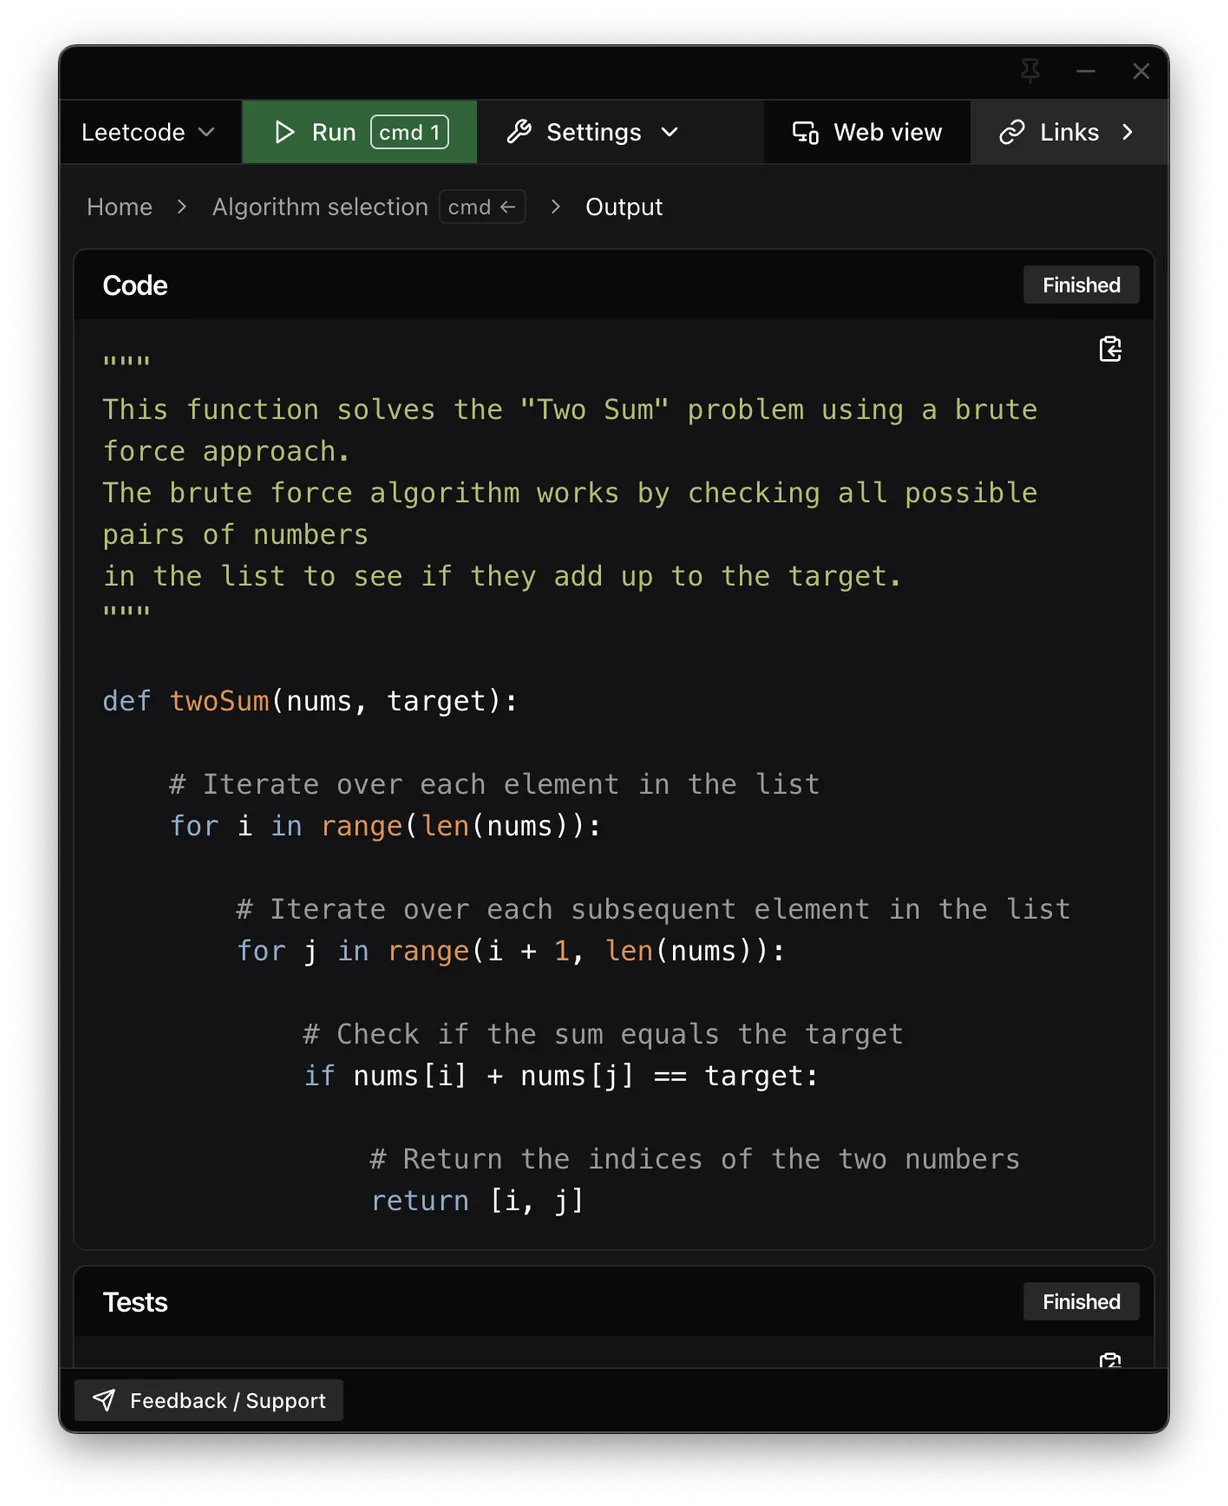
Task: Select the Run play icon
Action: [284, 132]
